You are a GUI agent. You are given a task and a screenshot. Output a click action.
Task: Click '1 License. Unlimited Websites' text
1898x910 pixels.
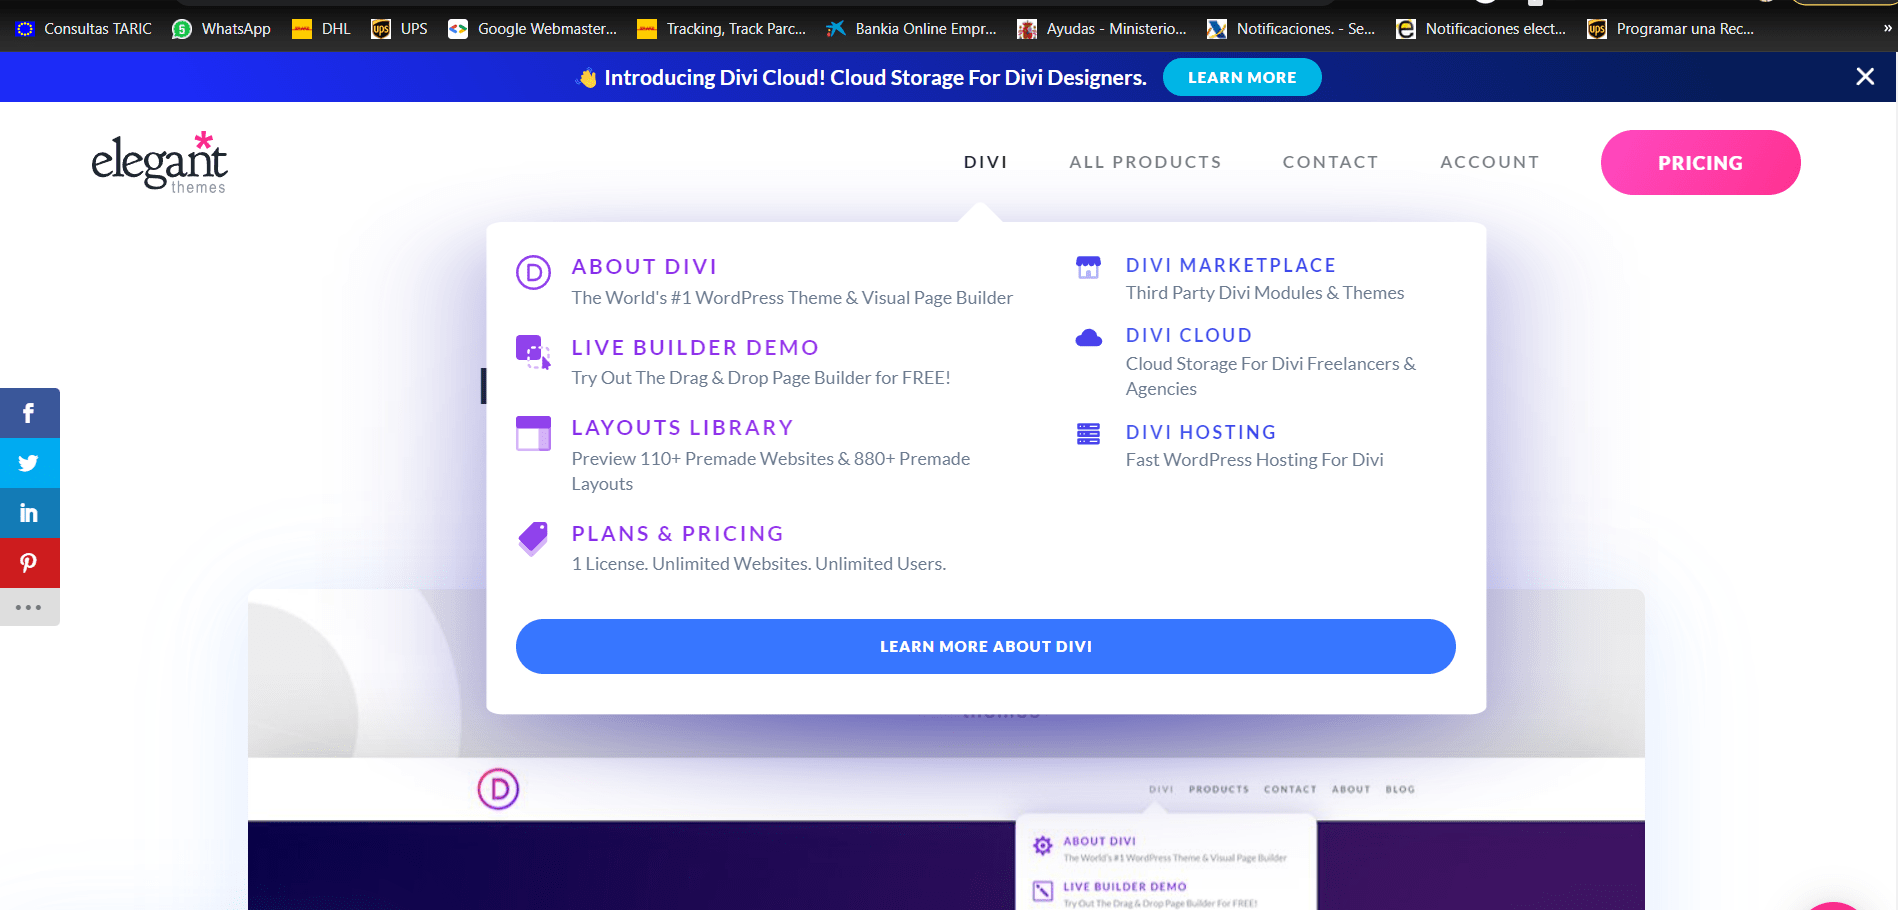[759, 564]
